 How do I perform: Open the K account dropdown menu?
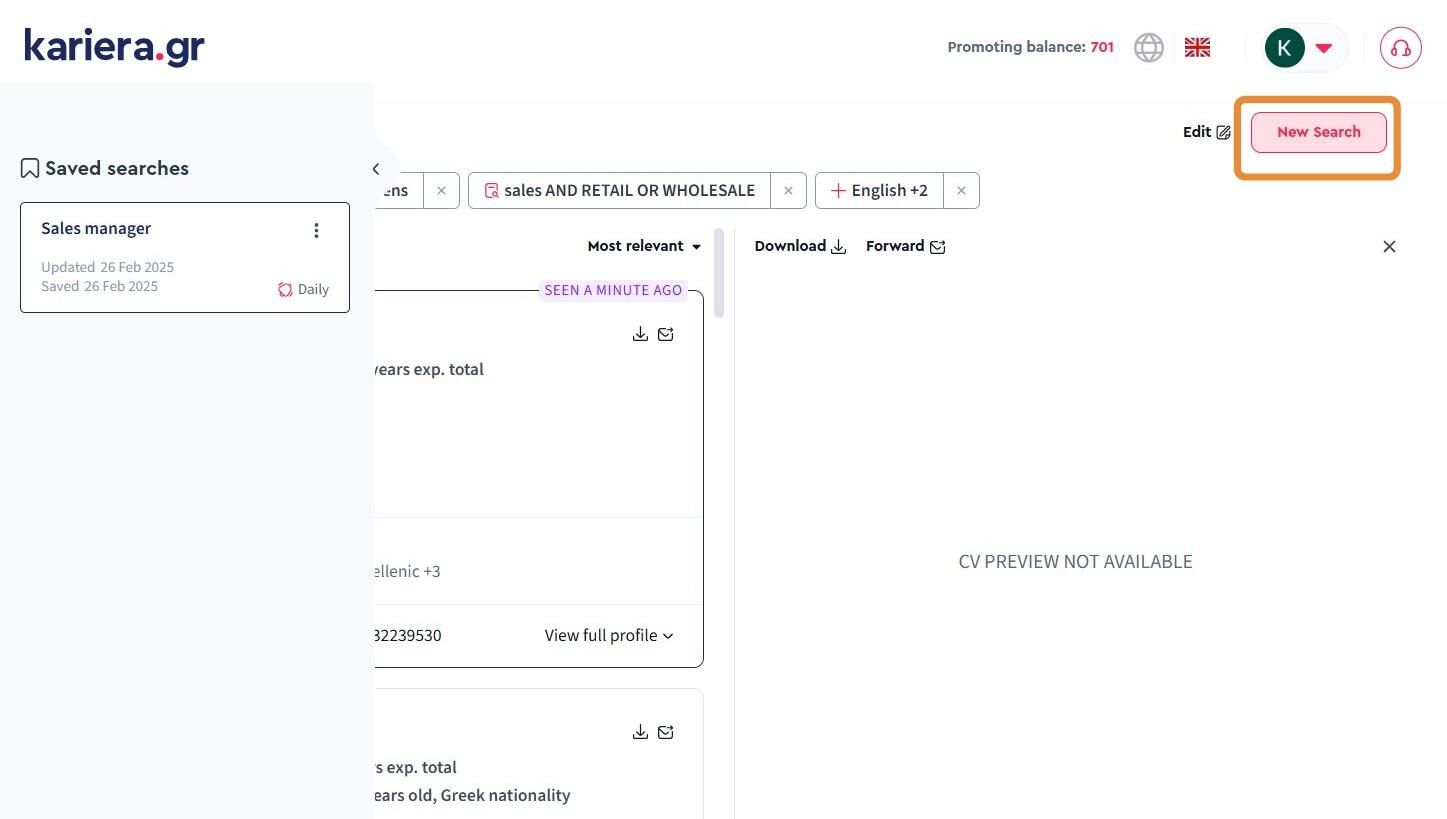click(x=1303, y=47)
